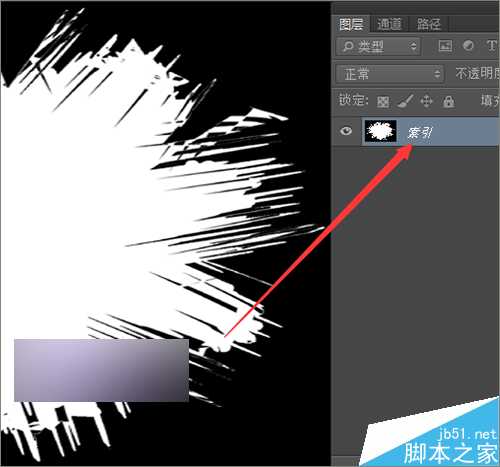Click the 填充 fill label
Image resolution: width=500 pixels, height=467 pixels.
coord(490,101)
